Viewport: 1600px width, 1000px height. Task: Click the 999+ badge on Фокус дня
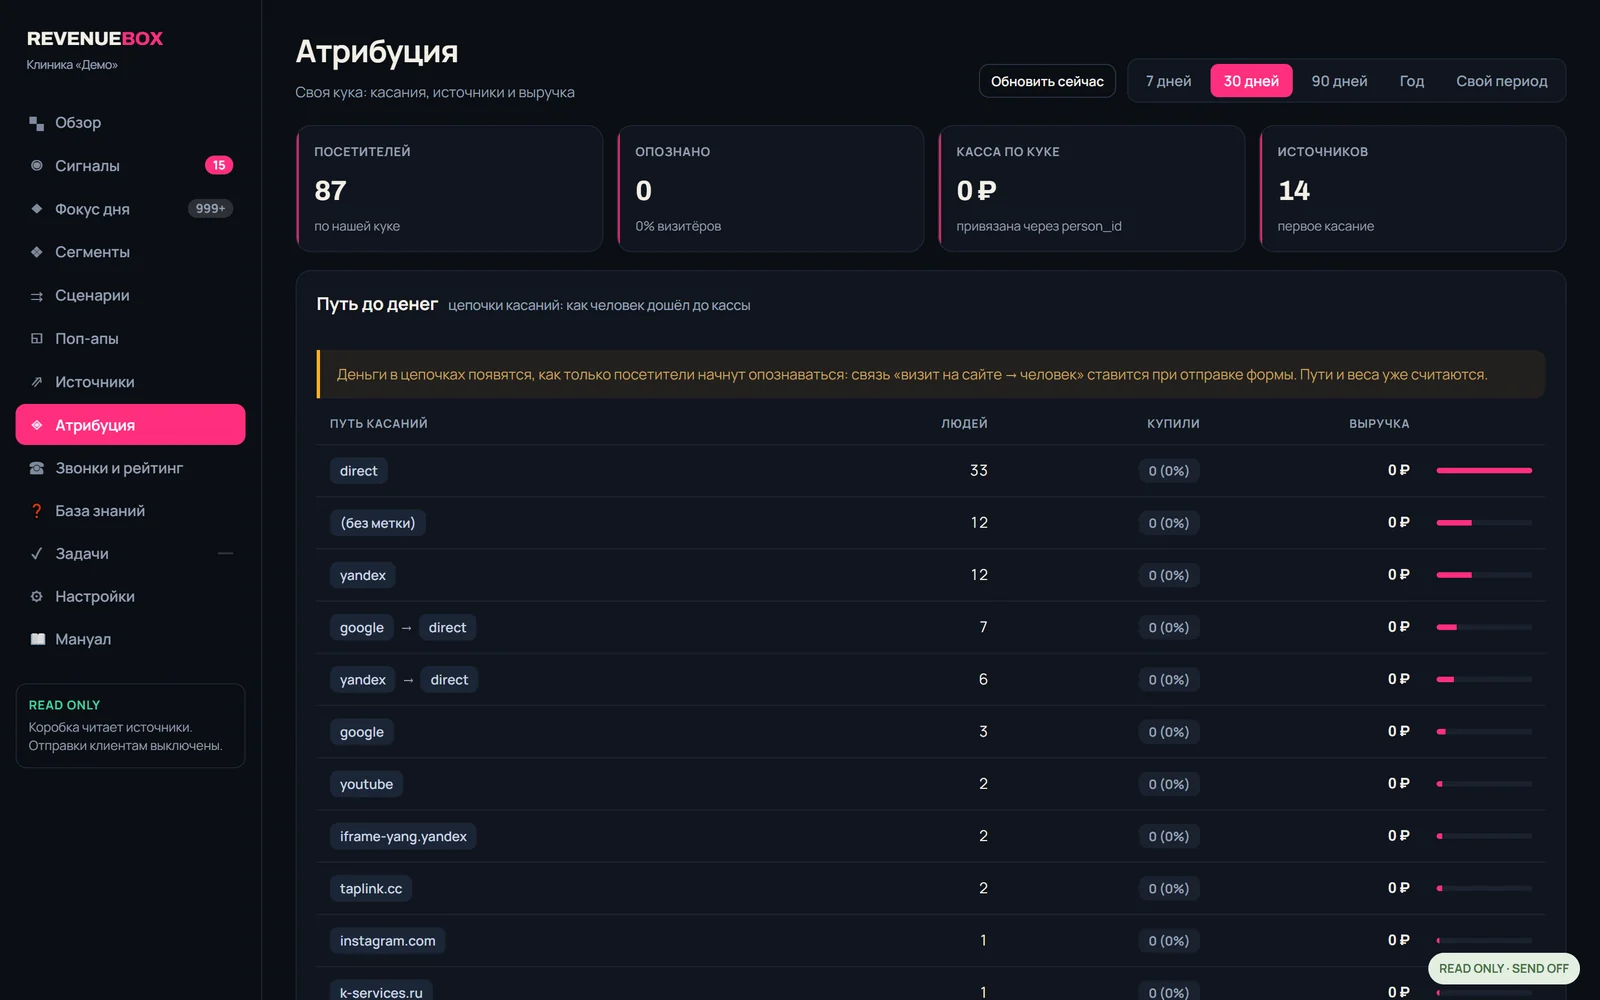(x=210, y=208)
